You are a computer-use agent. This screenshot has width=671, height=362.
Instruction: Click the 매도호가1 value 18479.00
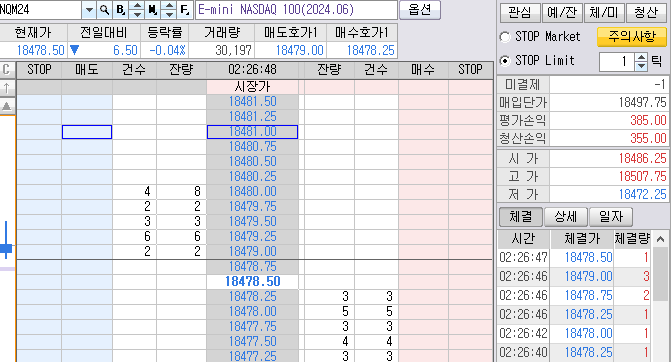coord(291,50)
